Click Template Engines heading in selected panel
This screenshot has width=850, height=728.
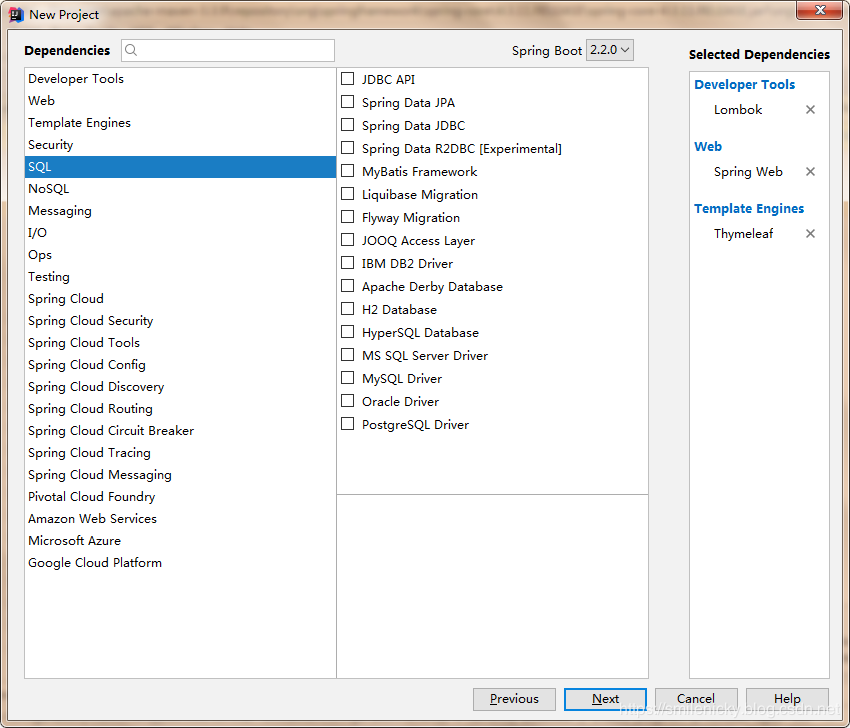coord(749,209)
